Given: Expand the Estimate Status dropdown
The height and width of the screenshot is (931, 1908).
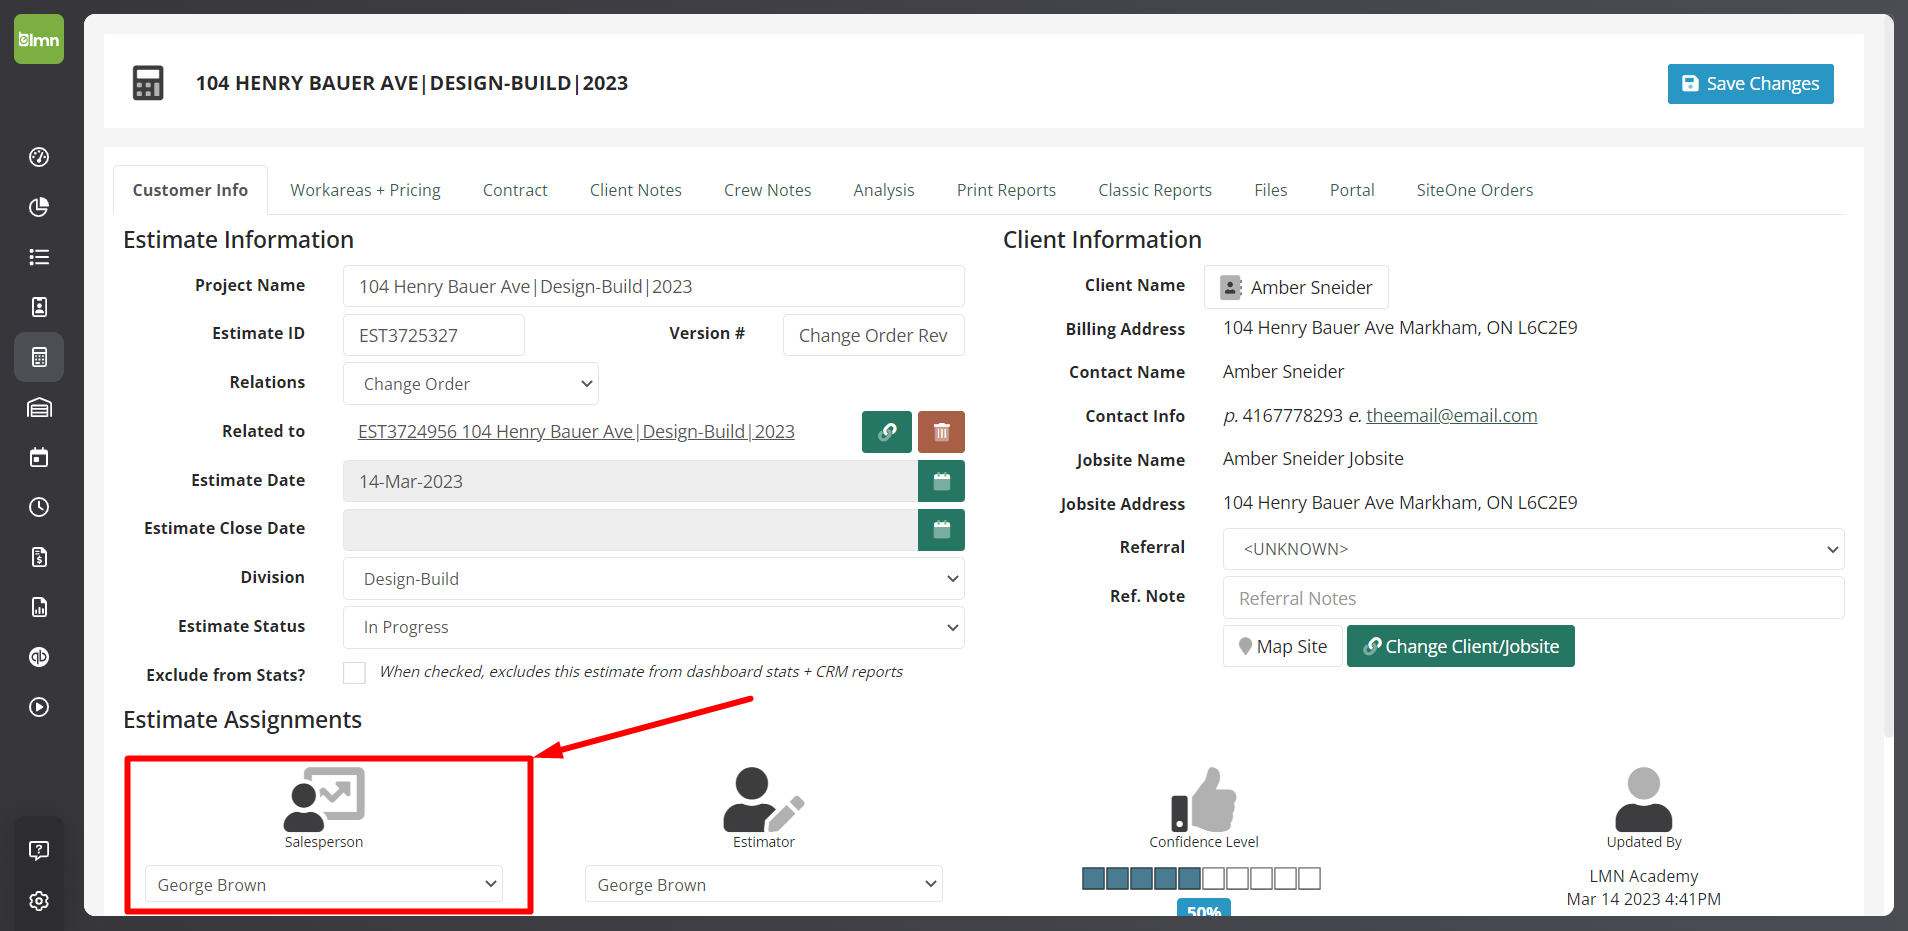Looking at the screenshot, I should click(x=654, y=627).
